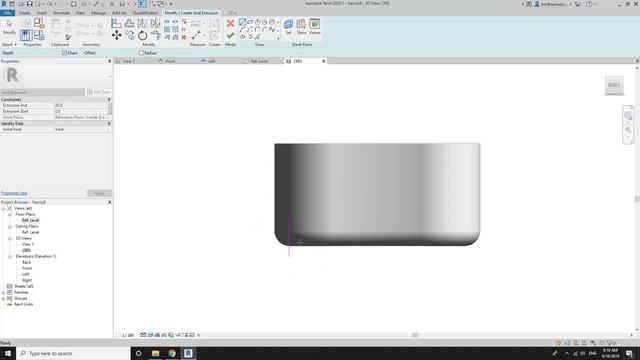Open the Select panel dropdown
640x360 pixels.
click(x=9, y=44)
